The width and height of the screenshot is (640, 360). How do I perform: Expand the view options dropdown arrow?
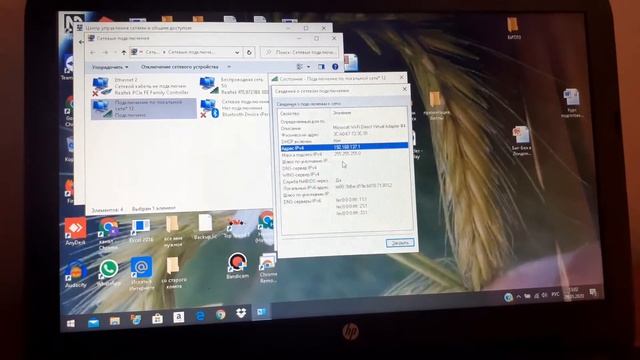(309, 67)
